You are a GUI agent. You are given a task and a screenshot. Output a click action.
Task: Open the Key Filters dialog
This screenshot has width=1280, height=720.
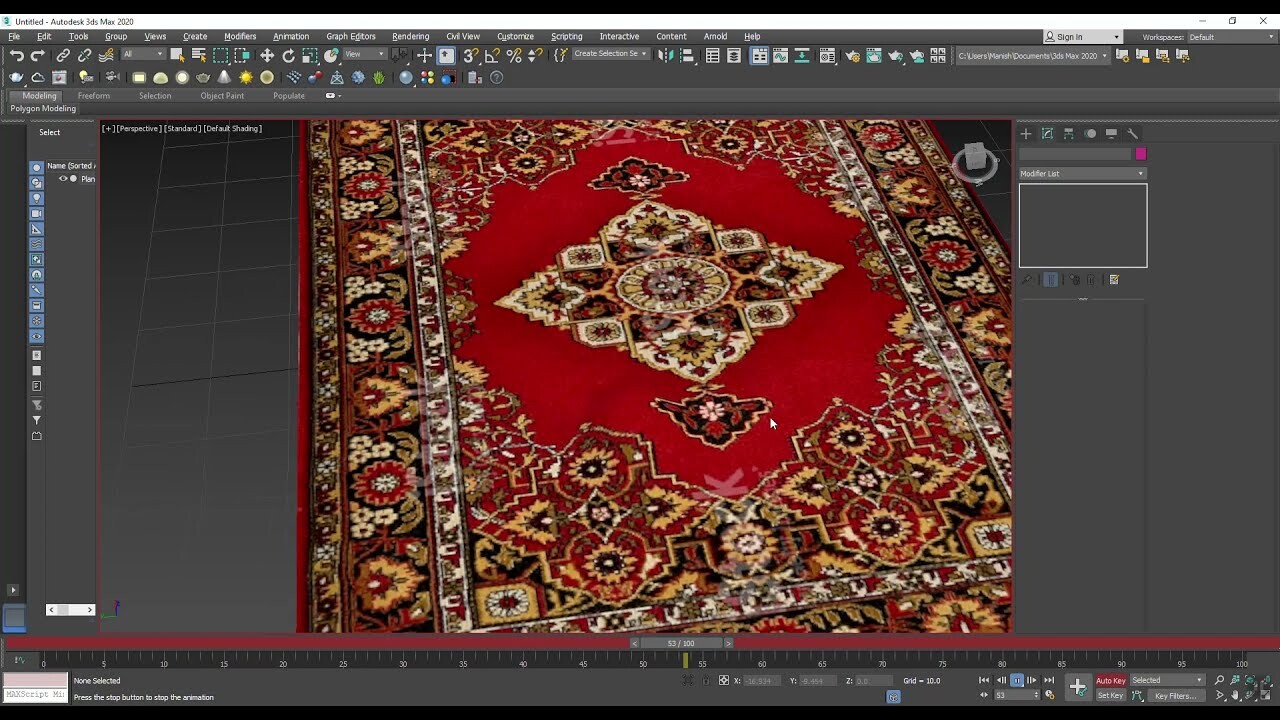click(1178, 695)
